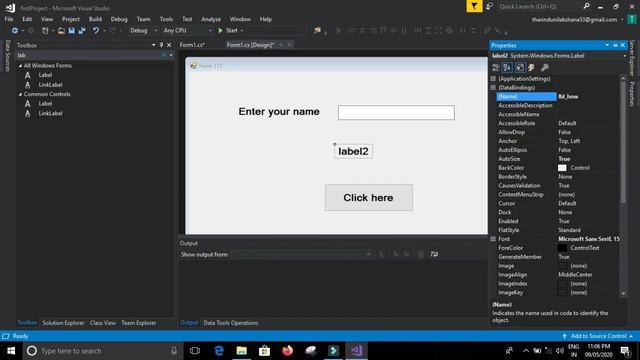The width and height of the screenshot is (640, 360).
Task: Open the File menu
Action: pos(9,19)
